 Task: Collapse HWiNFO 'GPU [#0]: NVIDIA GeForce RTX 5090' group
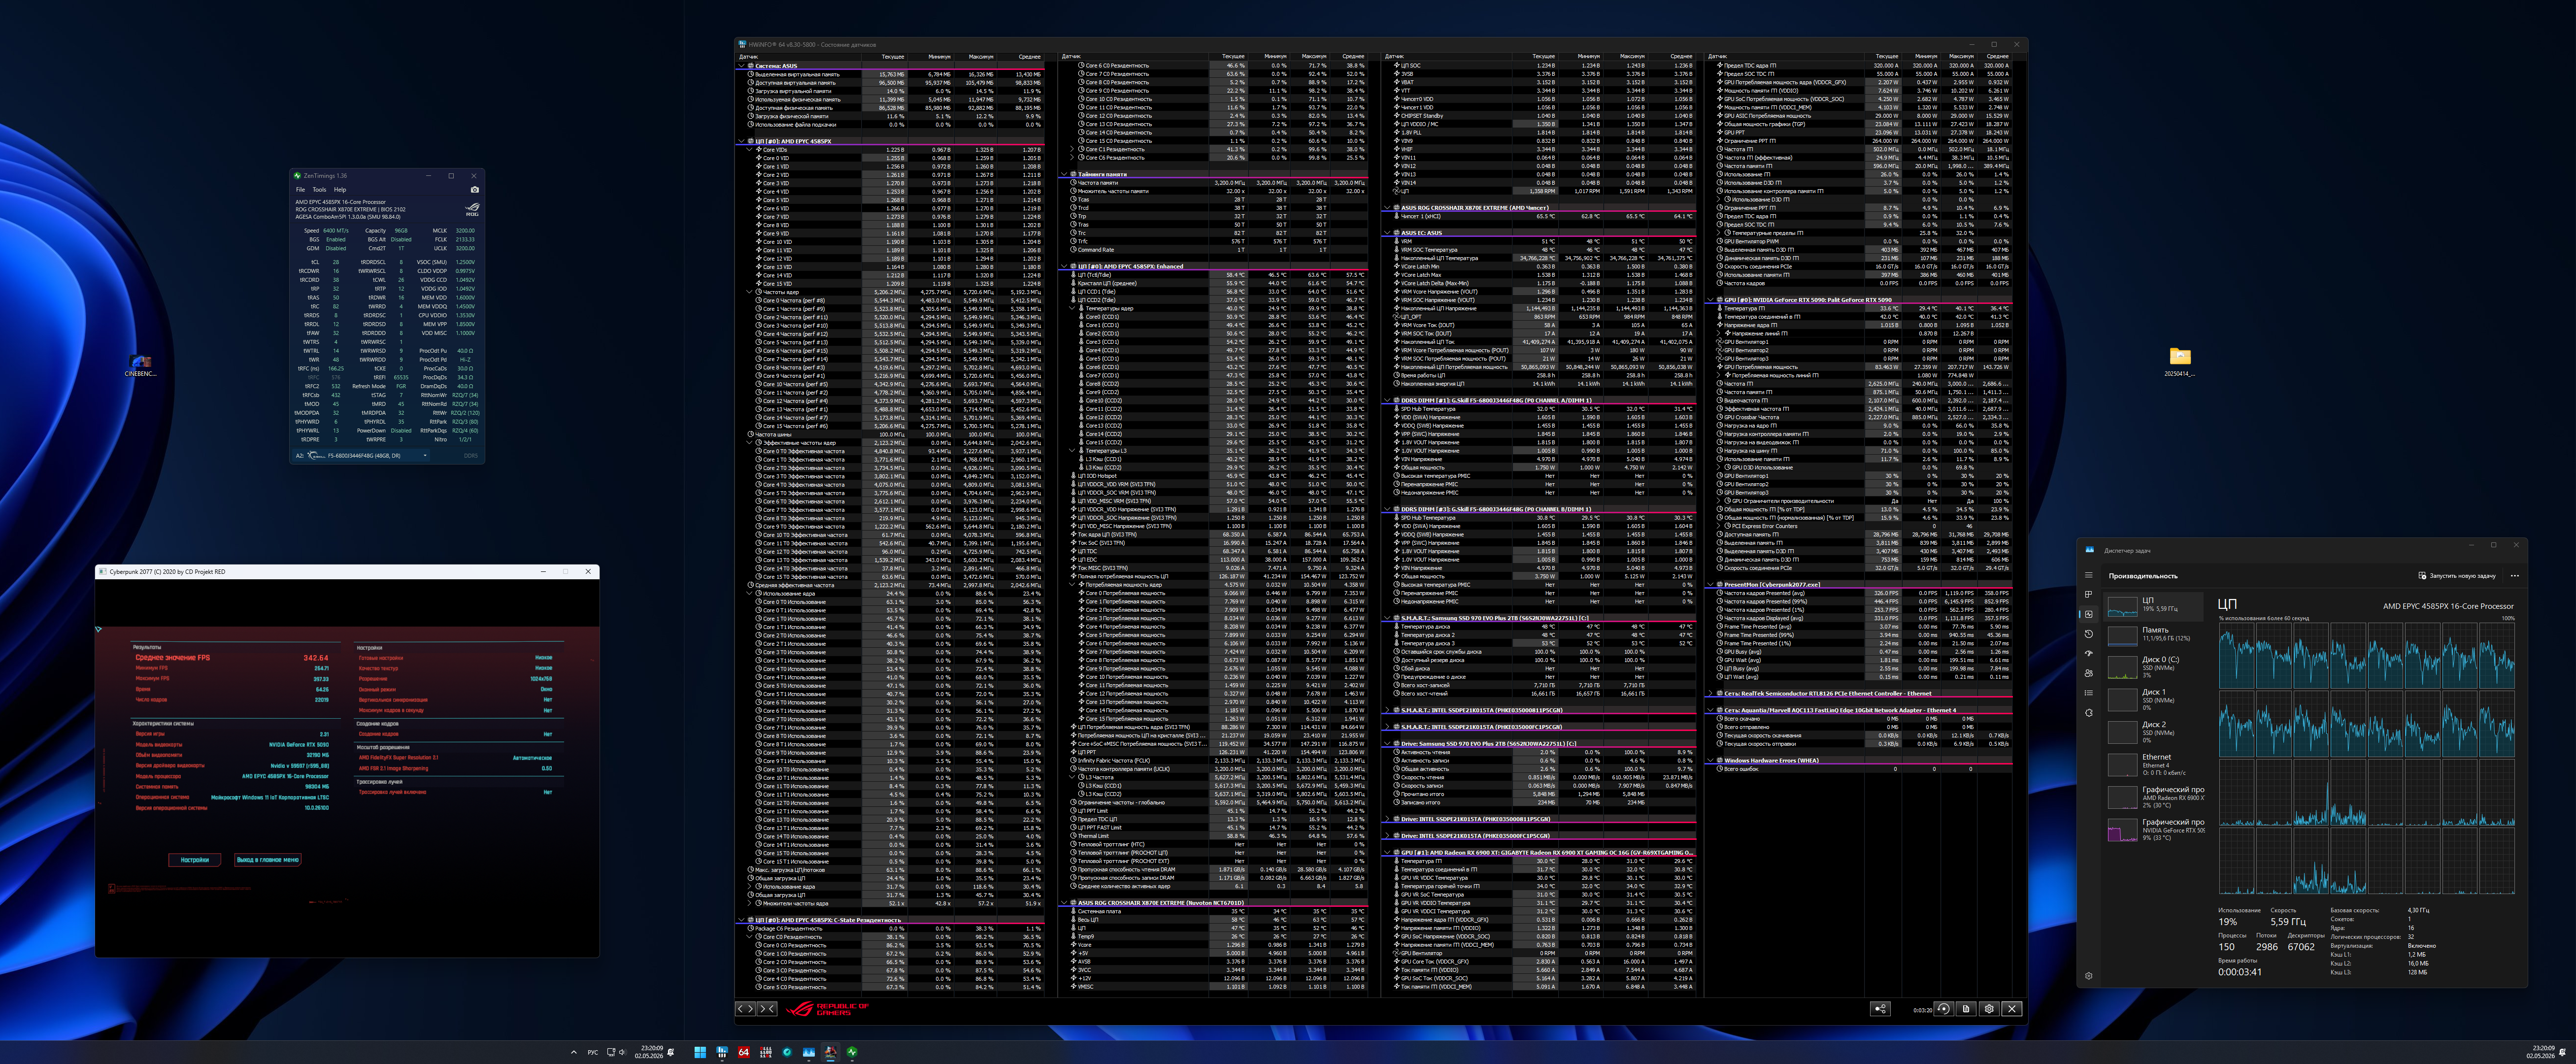coord(1710,300)
